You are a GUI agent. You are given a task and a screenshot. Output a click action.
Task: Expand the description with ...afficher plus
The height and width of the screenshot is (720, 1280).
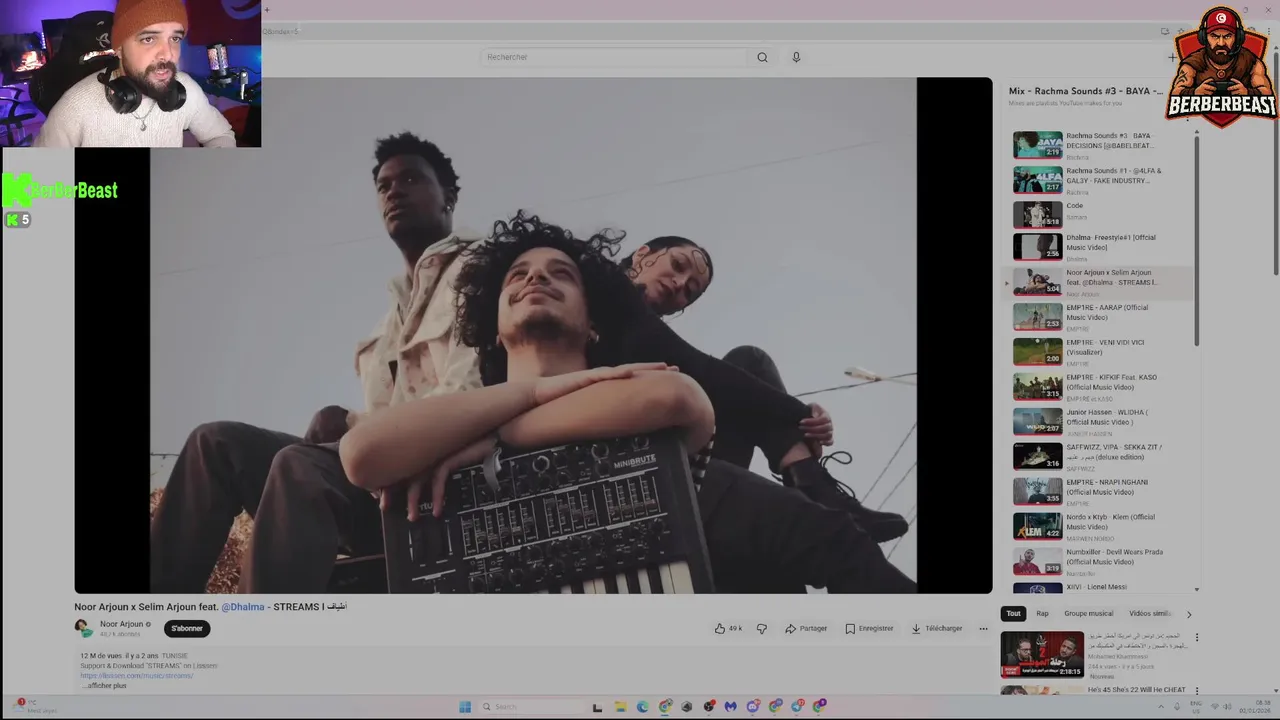coord(104,685)
